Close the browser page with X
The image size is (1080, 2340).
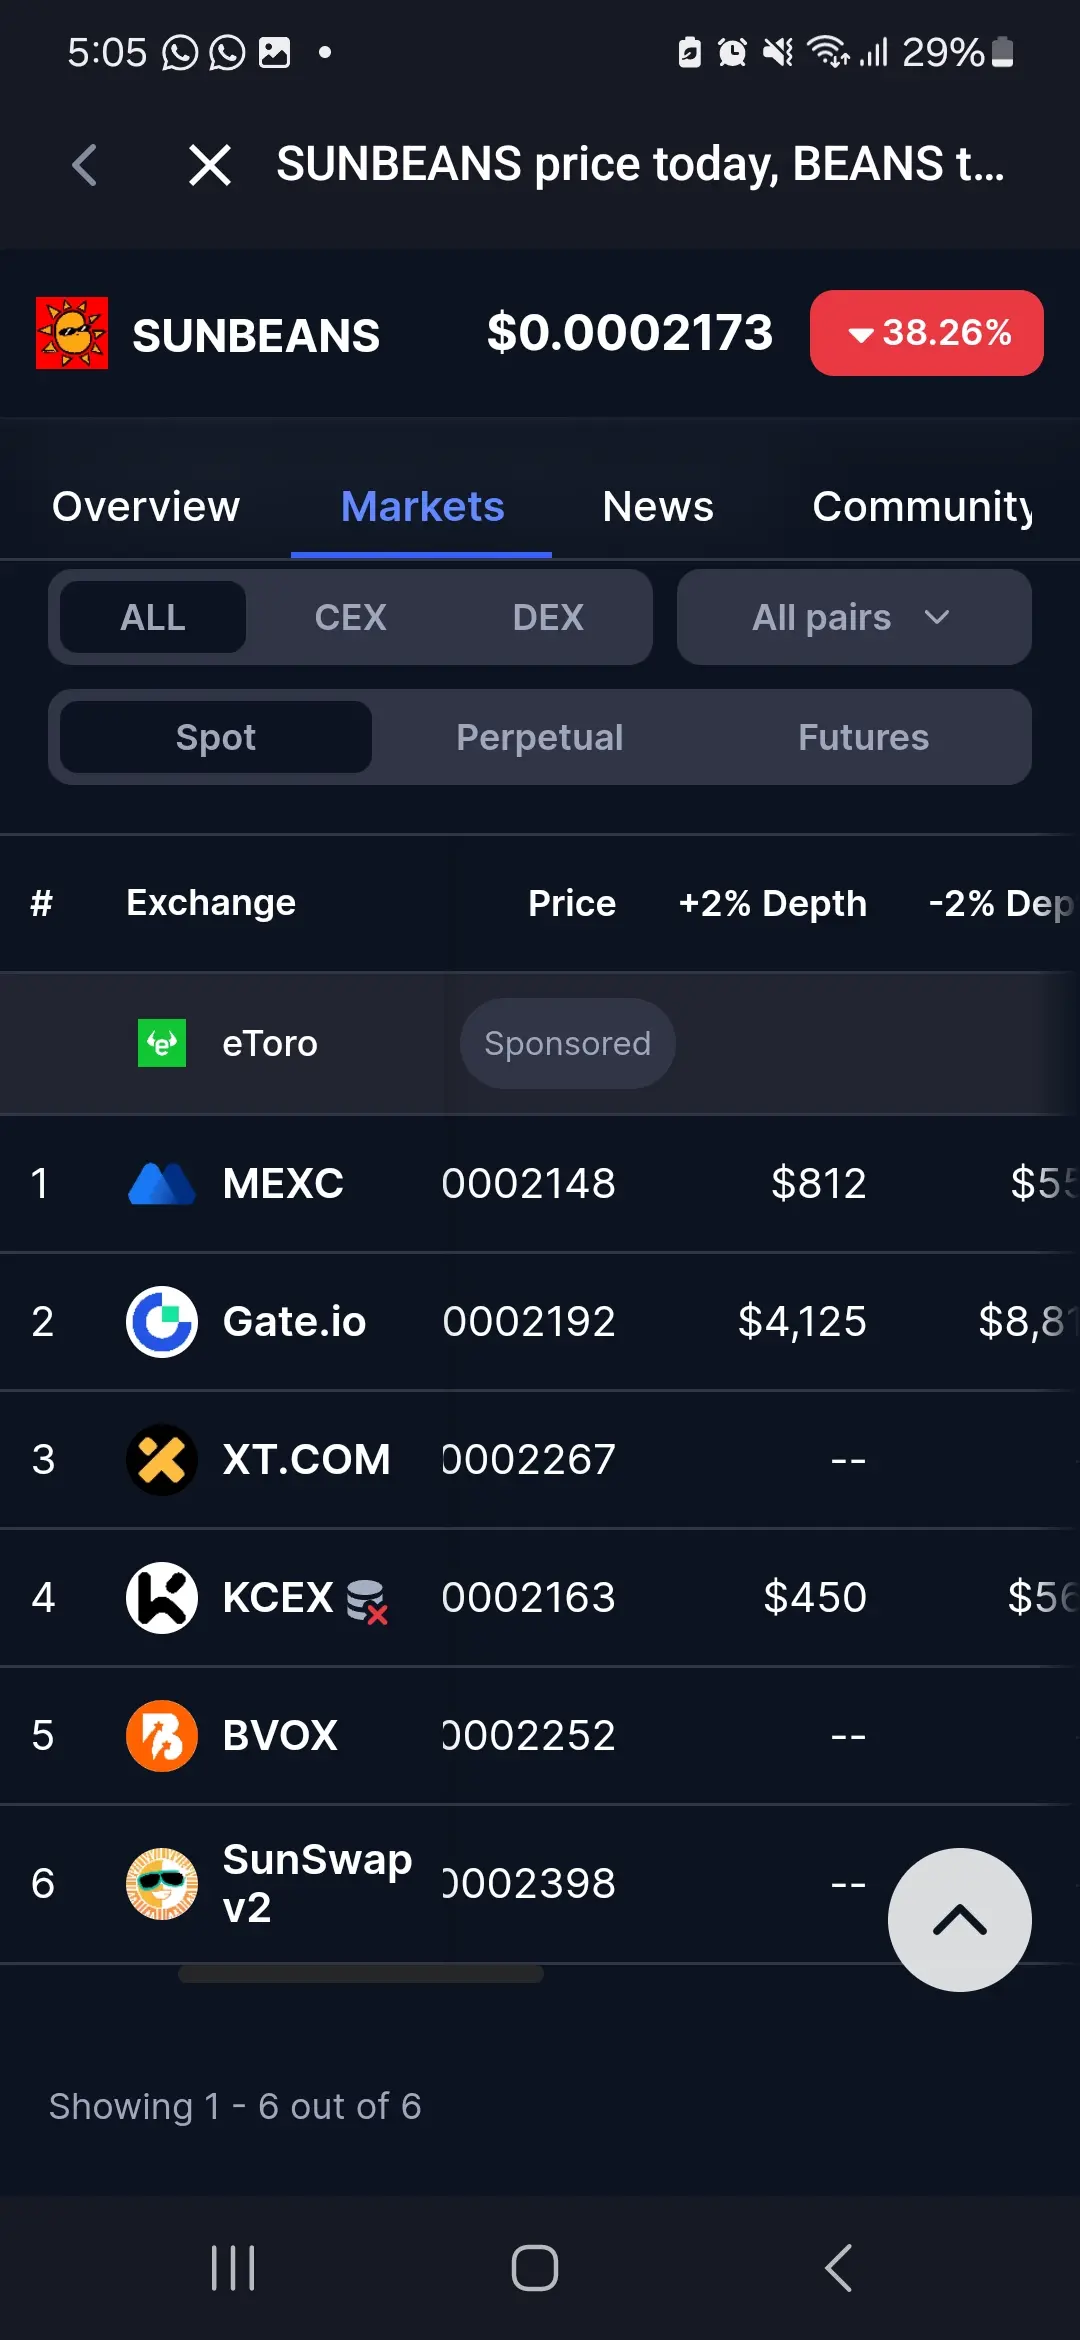pos(210,165)
